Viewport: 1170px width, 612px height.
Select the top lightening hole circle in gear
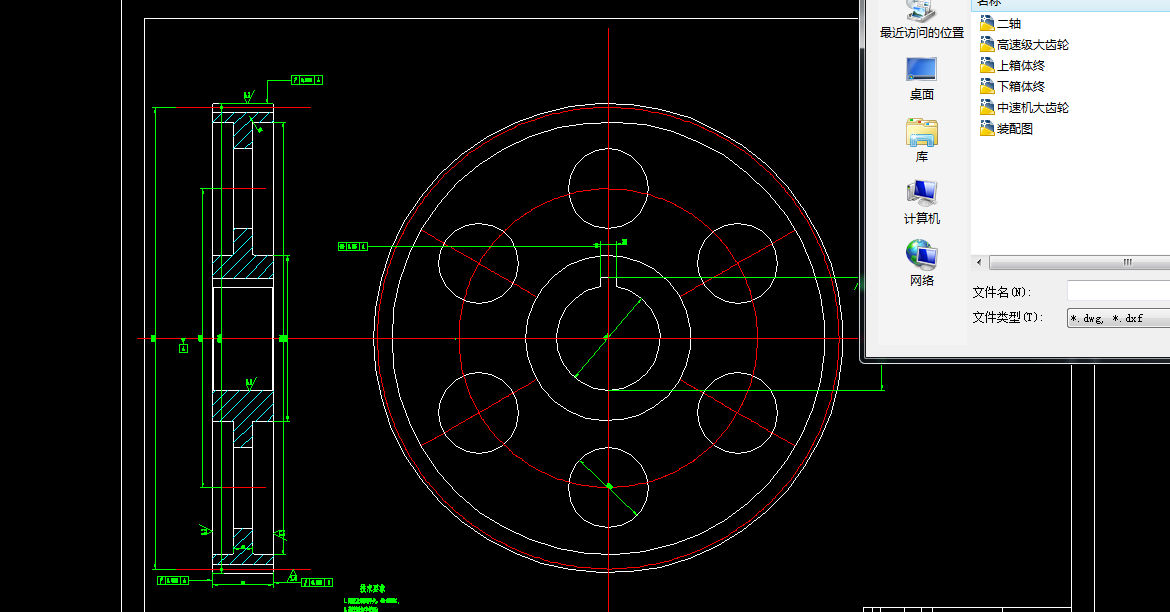coord(608,189)
